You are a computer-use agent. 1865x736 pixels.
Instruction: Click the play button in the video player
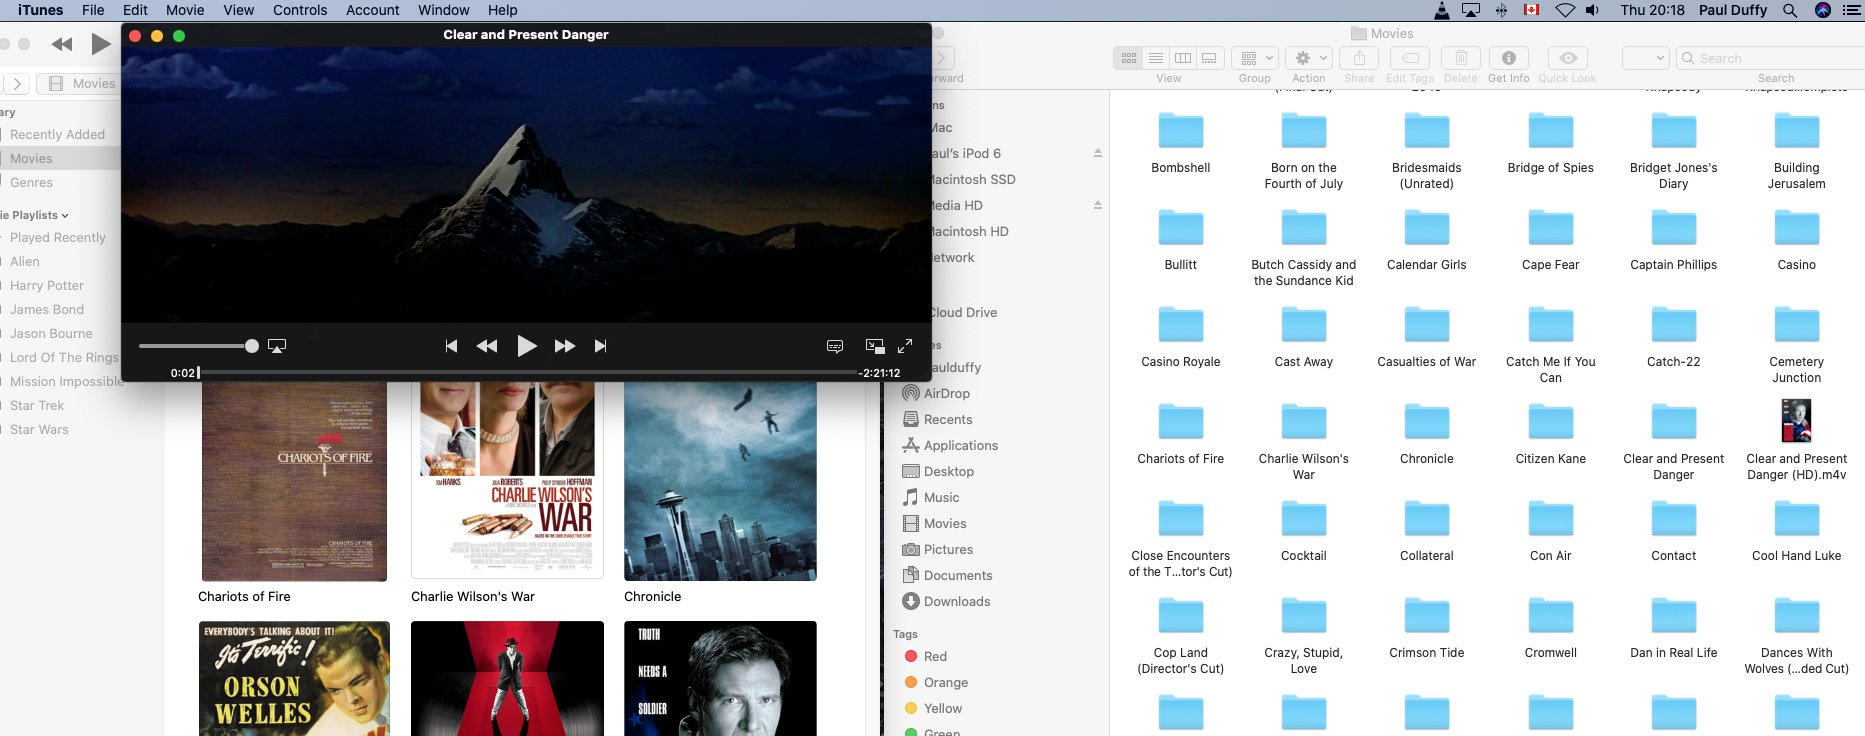point(527,346)
